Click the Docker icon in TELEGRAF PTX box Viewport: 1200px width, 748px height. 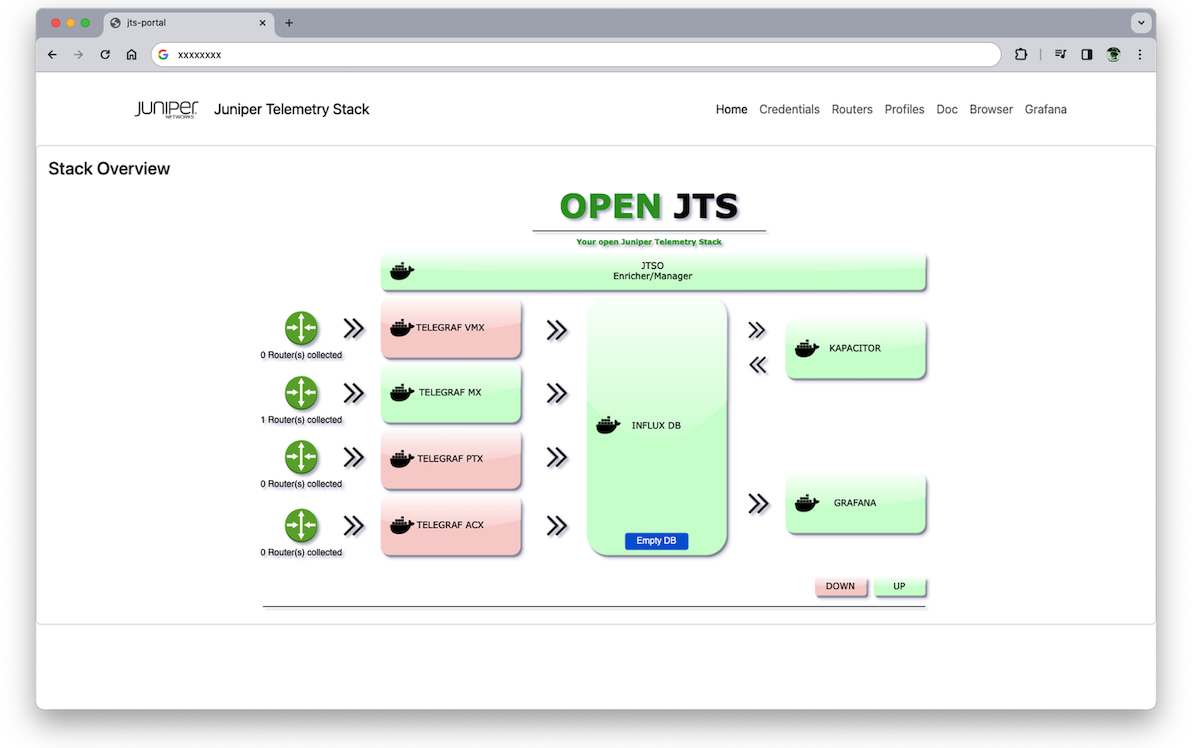[x=402, y=458]
